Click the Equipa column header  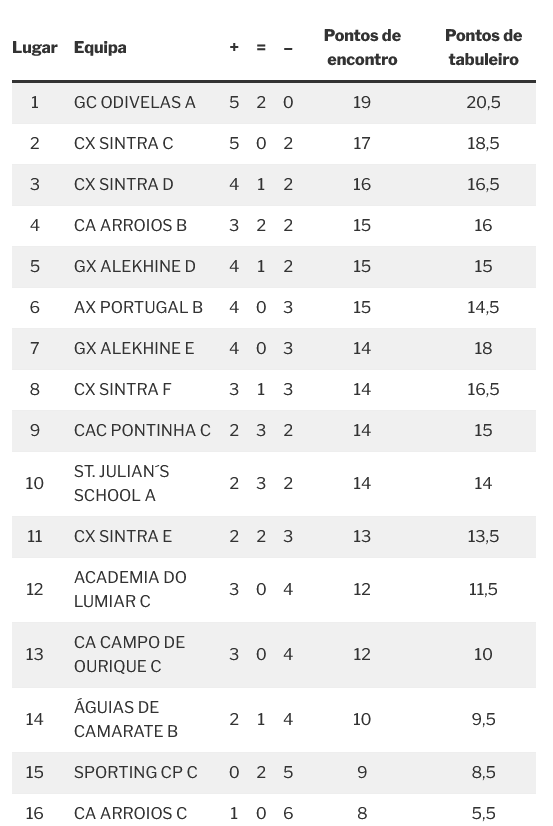pyautogui.click(x=100, y=47)
